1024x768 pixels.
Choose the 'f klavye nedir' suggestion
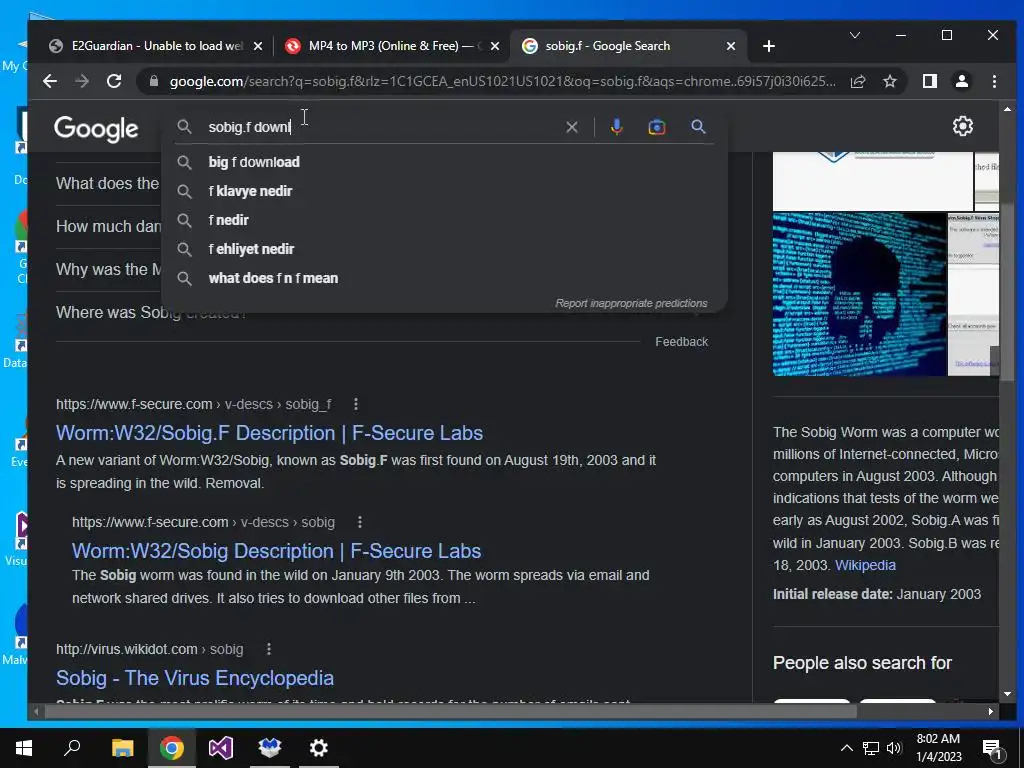[444, 191]
